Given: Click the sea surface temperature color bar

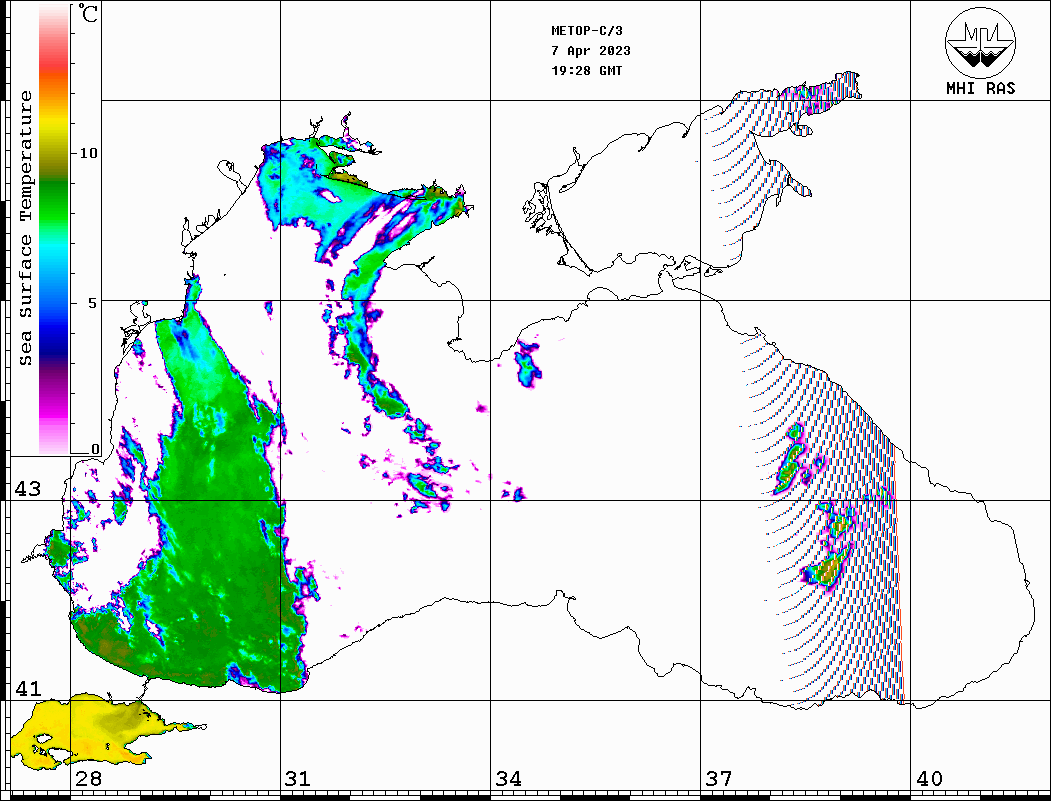Looking at the screenshot, I should [x=54, y=229].
